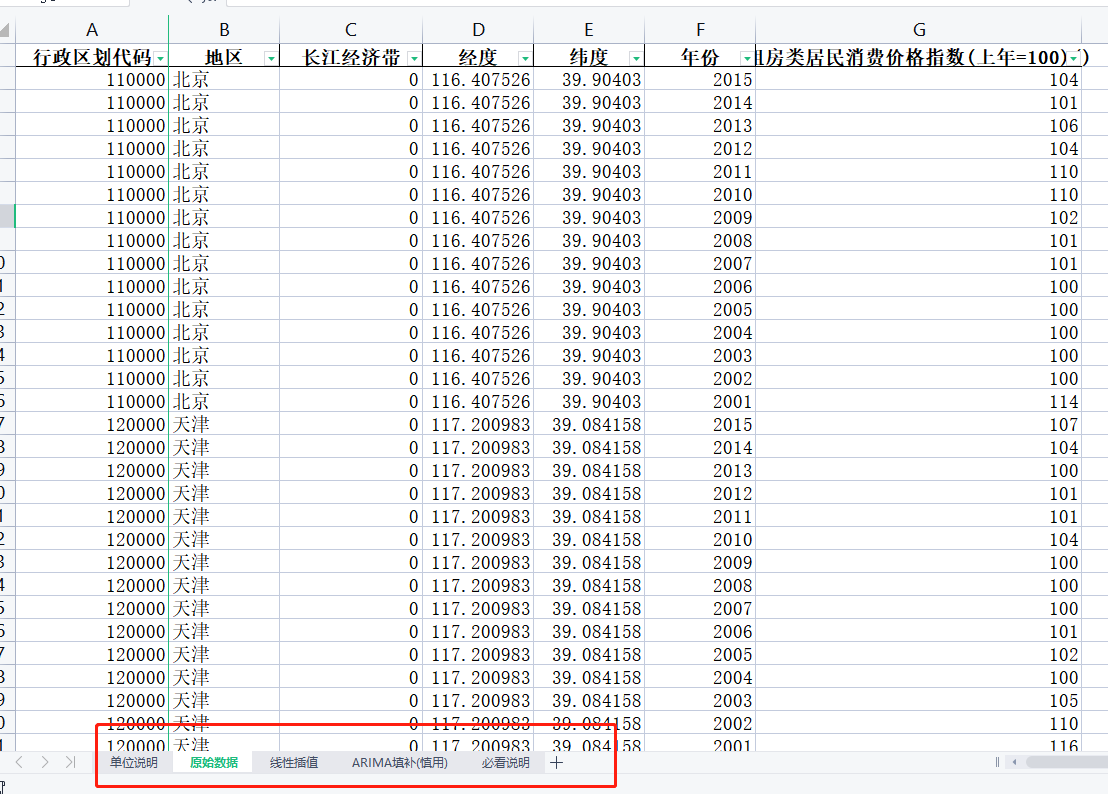Open the 经度 column filter dropdown
Viewport: 1108px width, 794px height.
525,58
